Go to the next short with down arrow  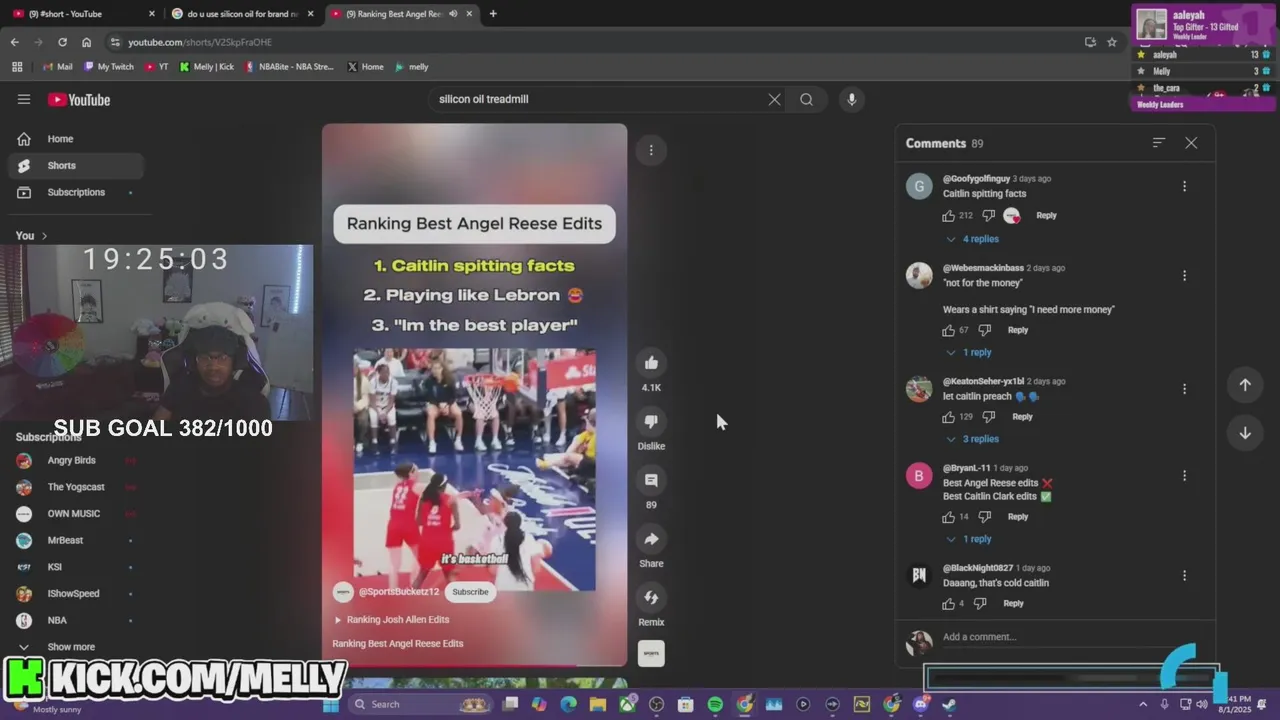tap(1245, 433)
